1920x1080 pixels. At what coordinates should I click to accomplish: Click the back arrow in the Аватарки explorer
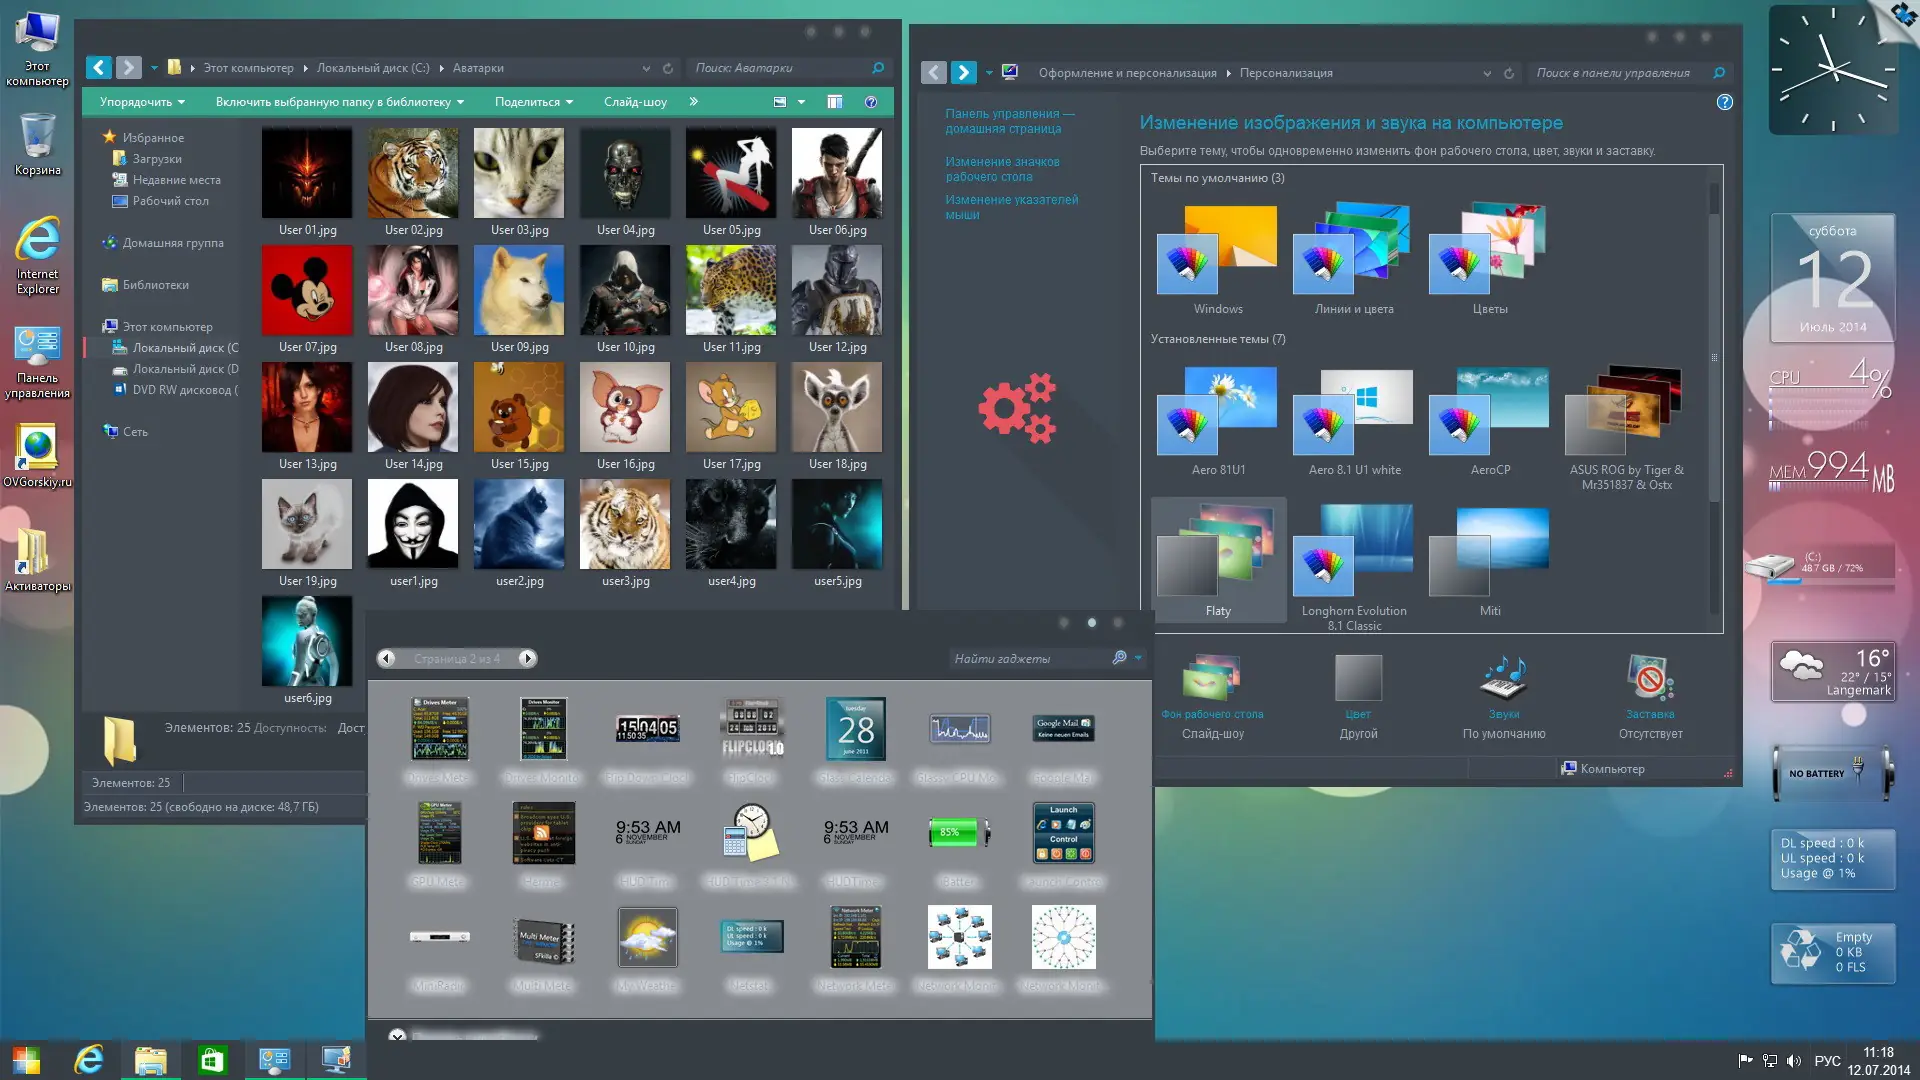(98, 68)
